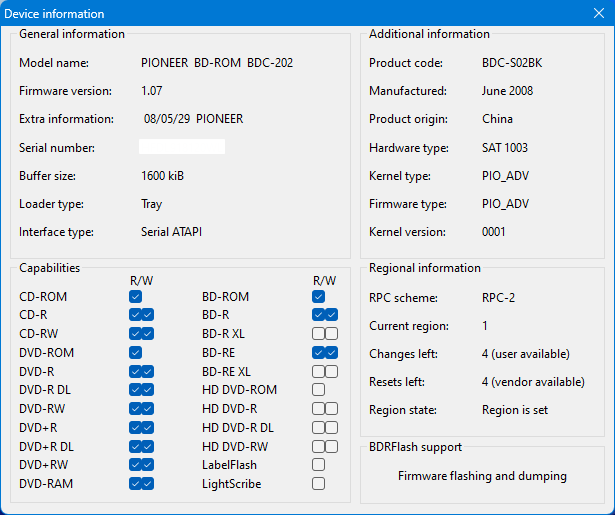Toggle the DVD+R read checkbox
The width and height of the screenshot is (615, 515).
135,428
